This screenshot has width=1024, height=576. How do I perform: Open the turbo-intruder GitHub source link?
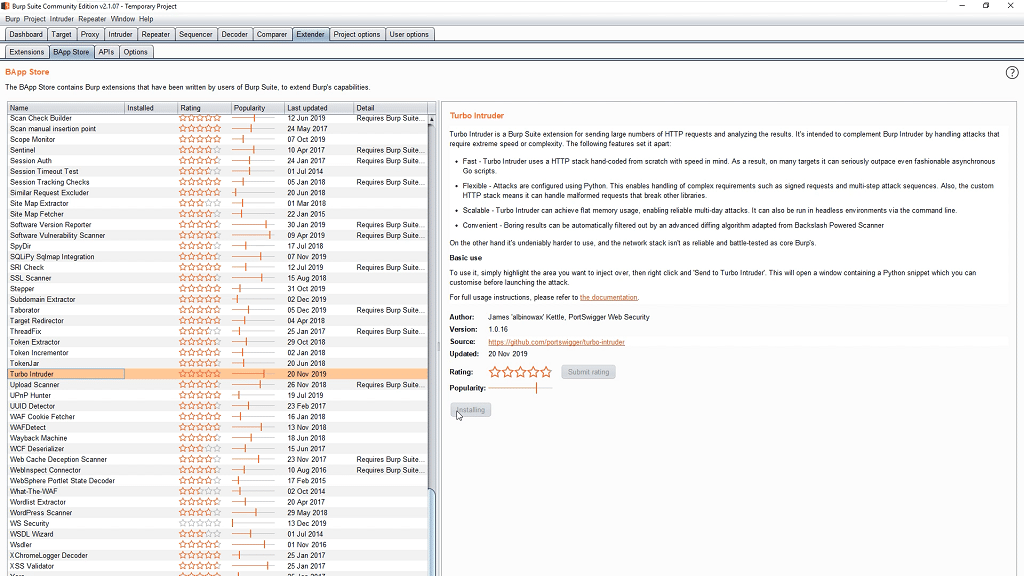[556, 342]
